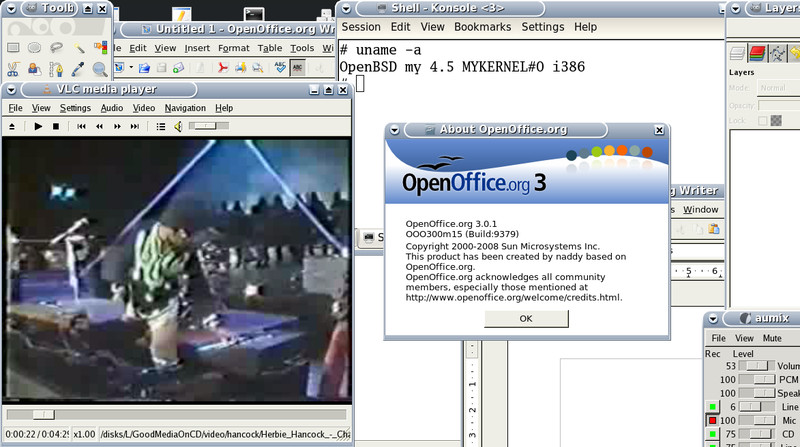
Task: Click the VLC eject button
Action: (12, 126)
